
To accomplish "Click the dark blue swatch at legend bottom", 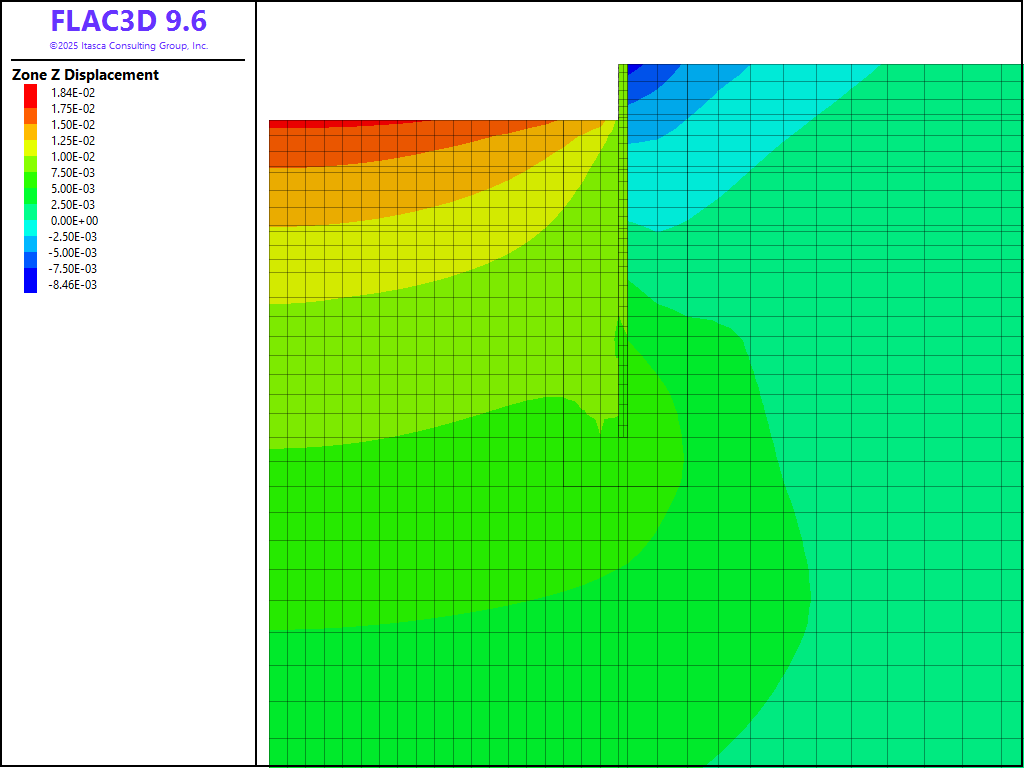I will (x=31, y=284).
